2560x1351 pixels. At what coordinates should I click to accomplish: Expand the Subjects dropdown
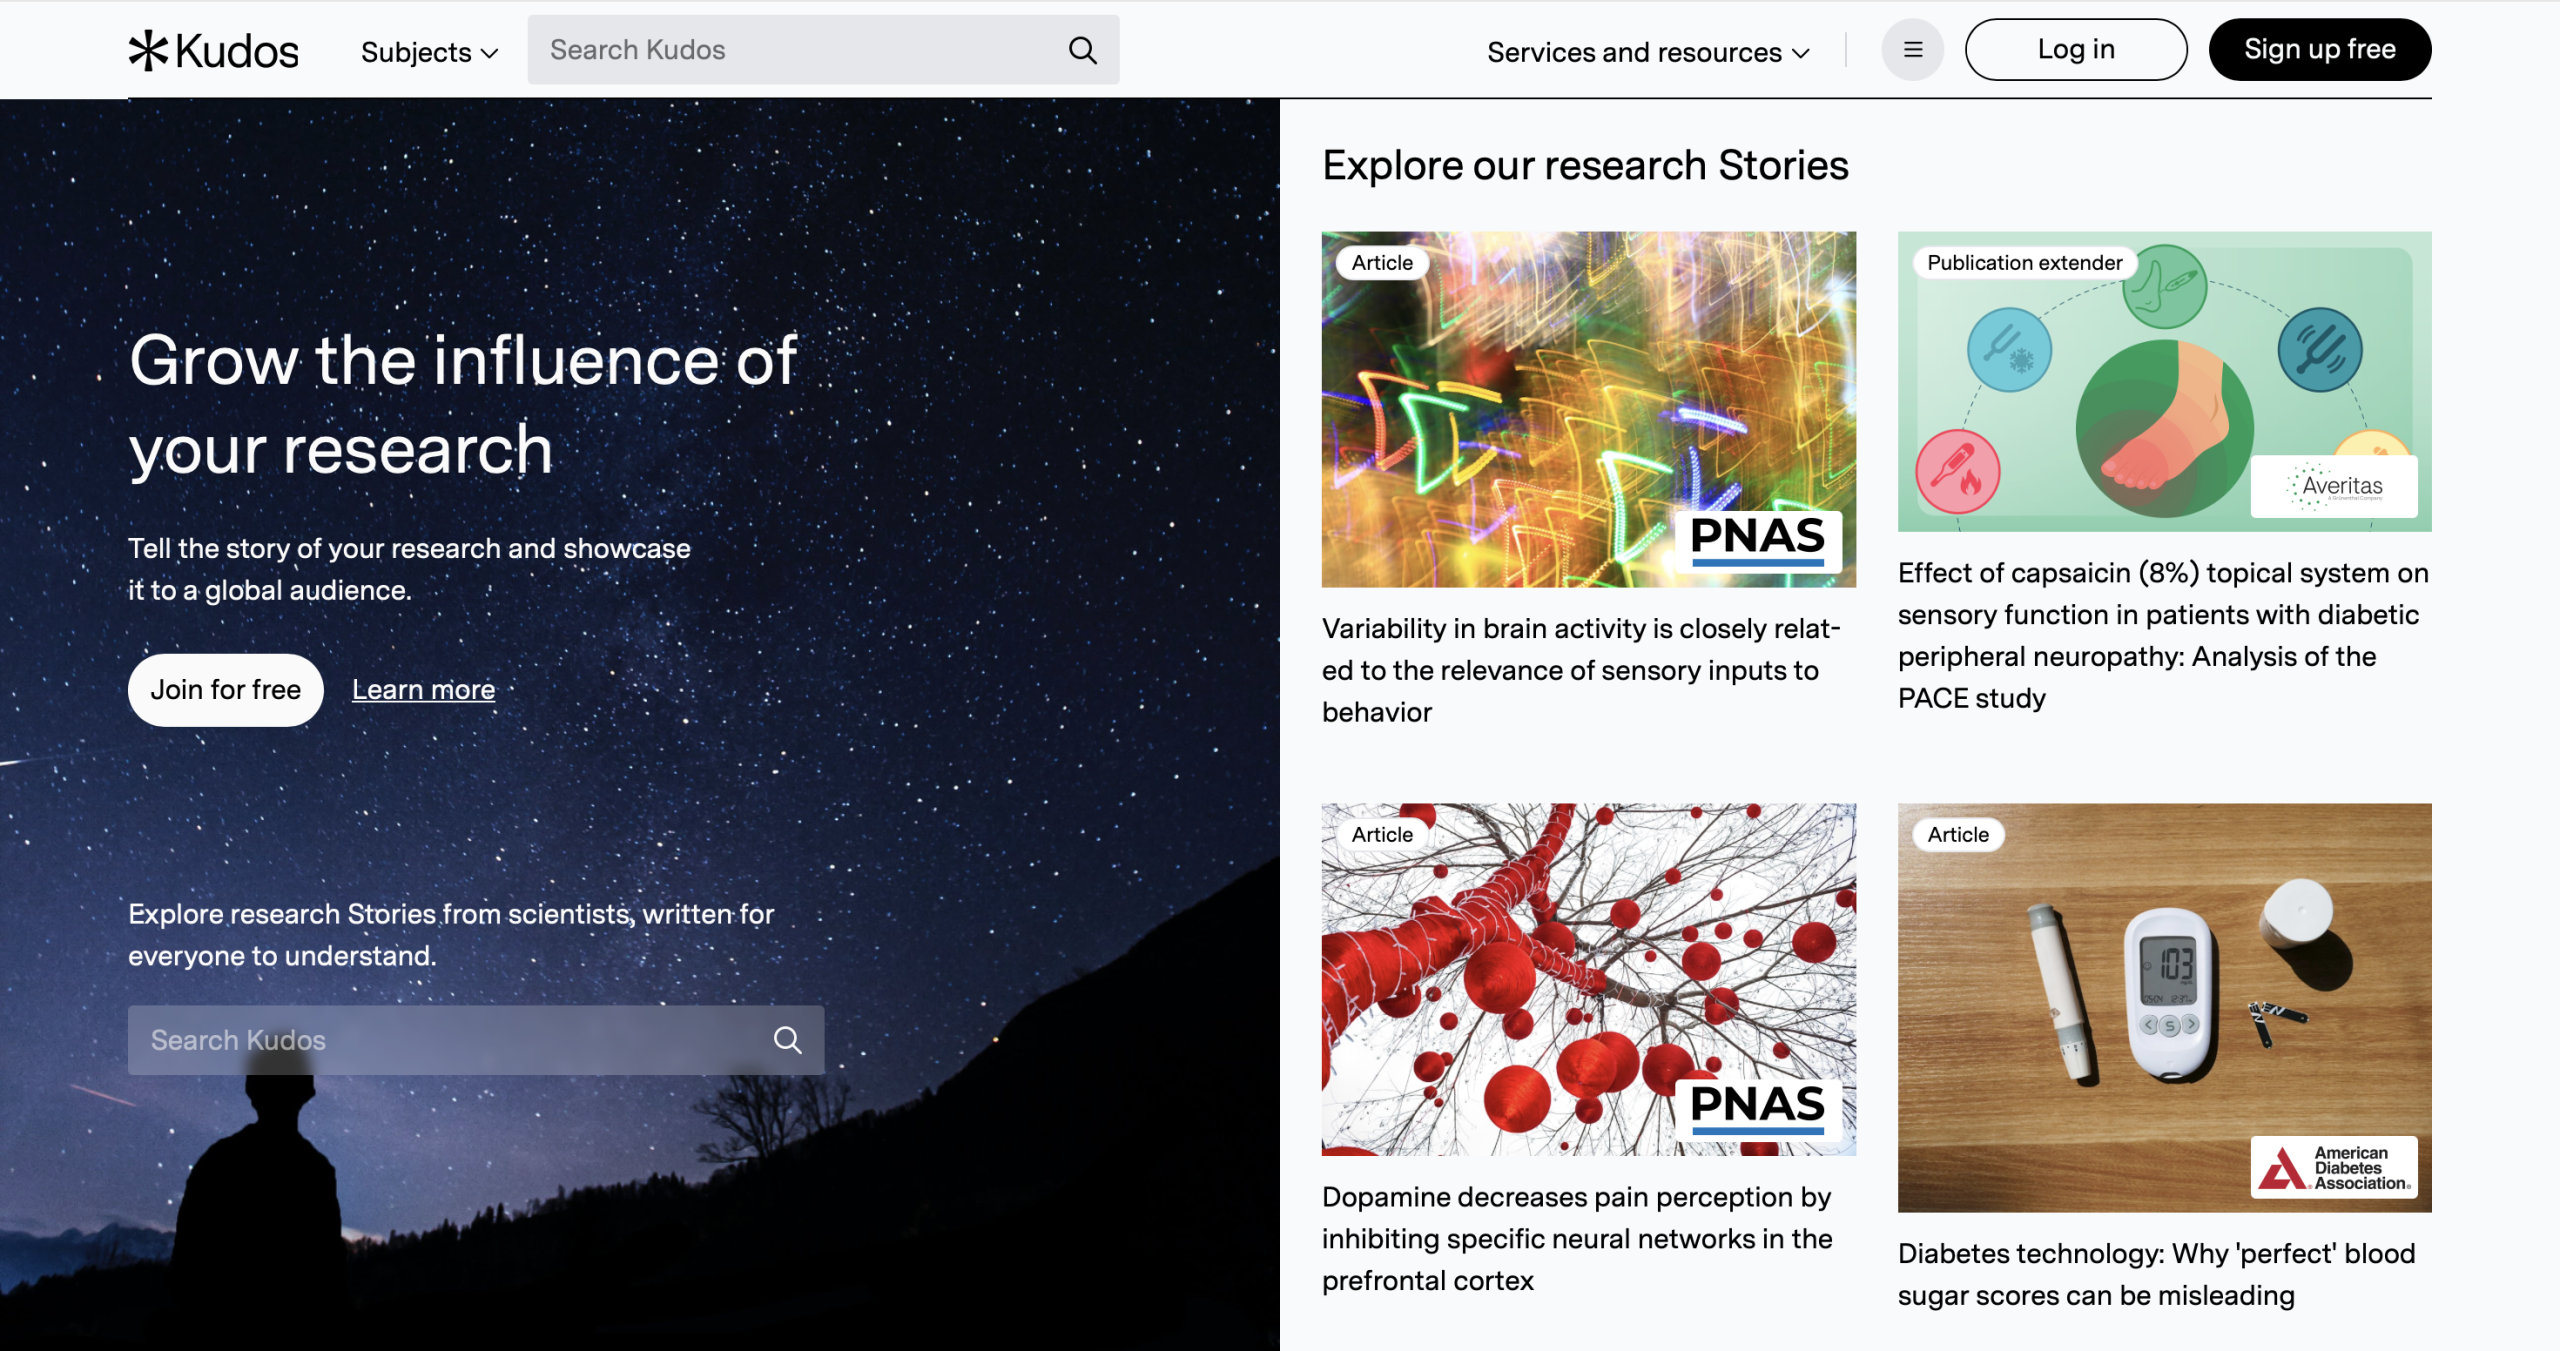[429, 52]
